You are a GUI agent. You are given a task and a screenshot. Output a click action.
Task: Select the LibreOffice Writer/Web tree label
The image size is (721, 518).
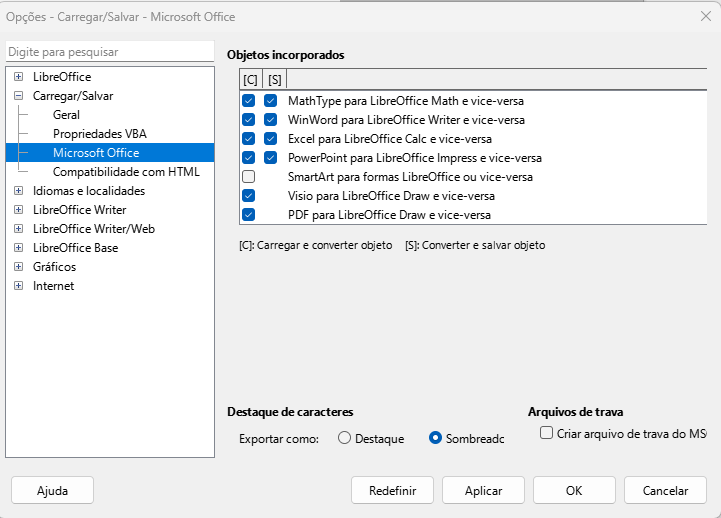[94, 228]
